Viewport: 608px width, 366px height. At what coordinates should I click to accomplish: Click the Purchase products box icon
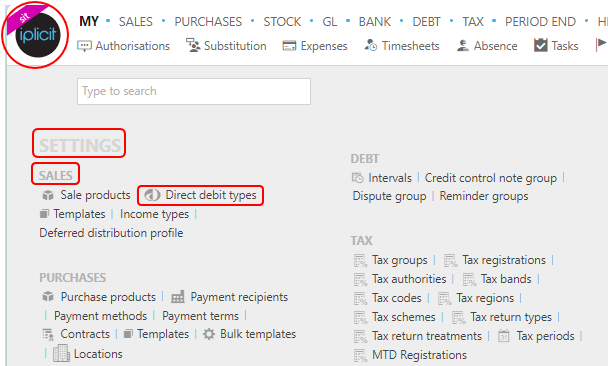click(48, 297)
